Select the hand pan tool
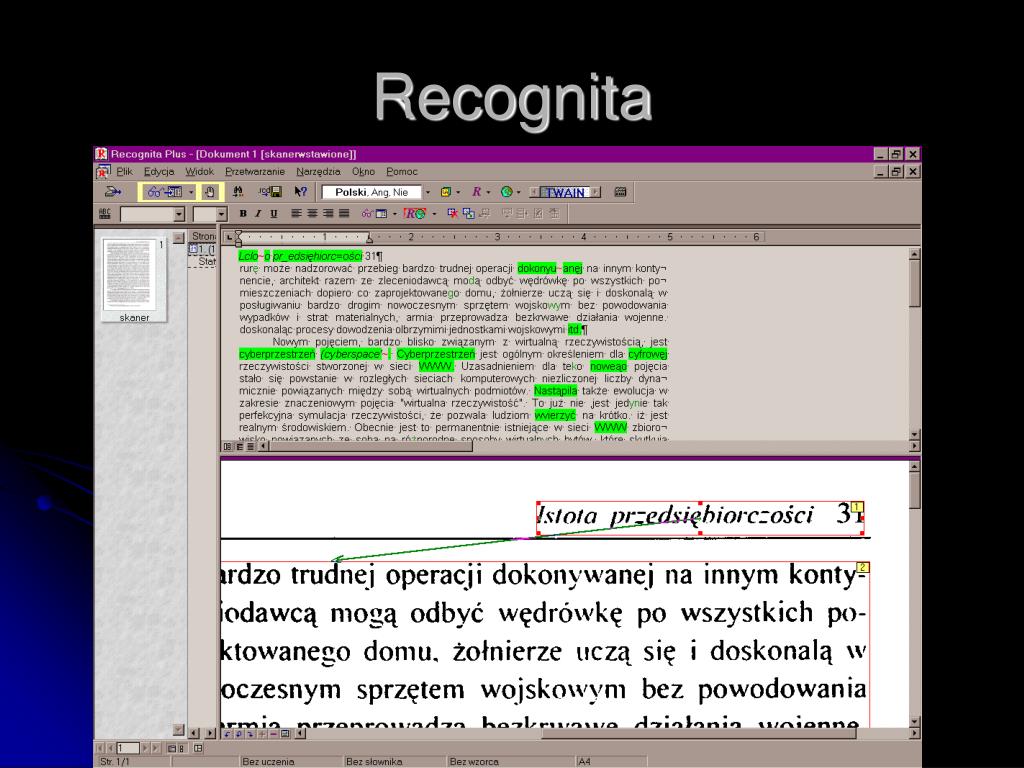The height and width of the screenshot is (768, 1024). [x=209, y=192]
